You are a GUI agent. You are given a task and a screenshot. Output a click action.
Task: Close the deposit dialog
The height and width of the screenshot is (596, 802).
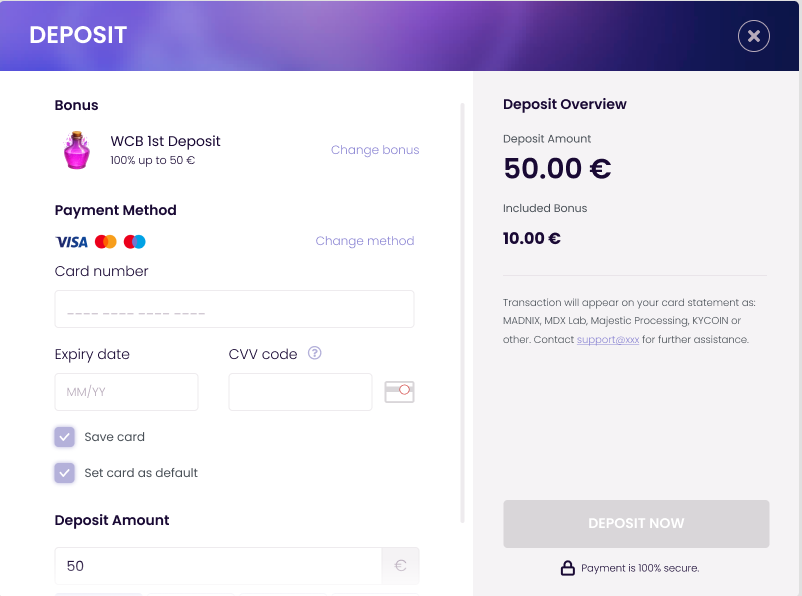coord(753,36)
